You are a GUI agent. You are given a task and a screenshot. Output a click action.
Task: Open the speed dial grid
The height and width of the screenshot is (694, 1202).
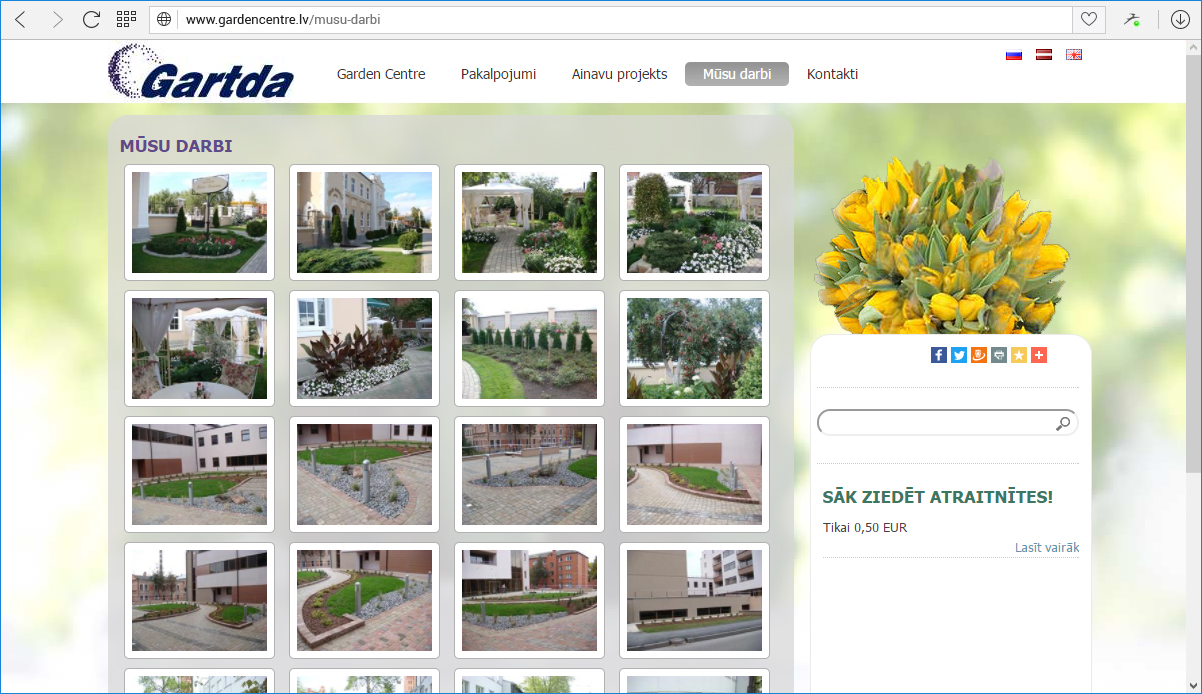point(126,19)
